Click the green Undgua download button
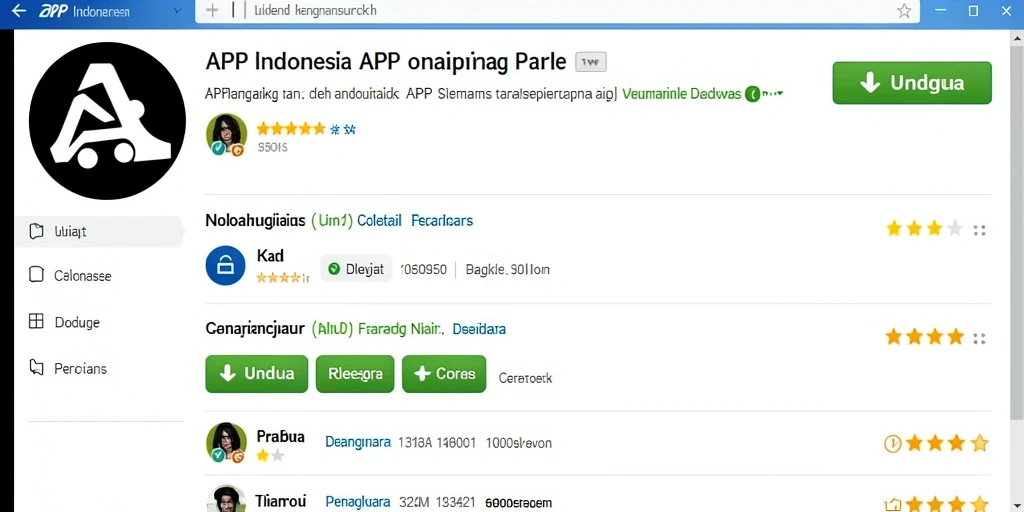This screenshot has height=512, width=1024. [x=912, y=83]
